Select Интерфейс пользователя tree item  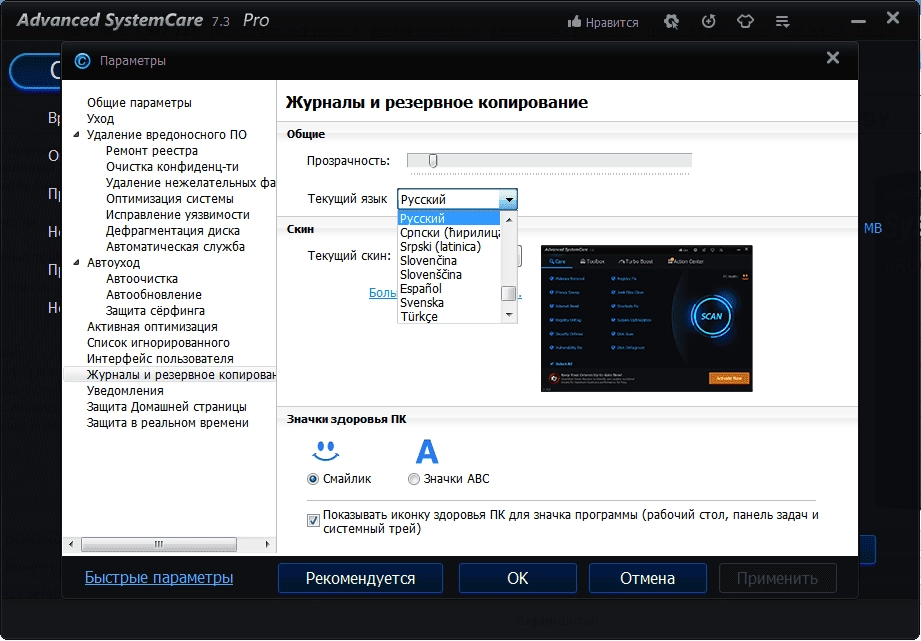coord(160,359)
